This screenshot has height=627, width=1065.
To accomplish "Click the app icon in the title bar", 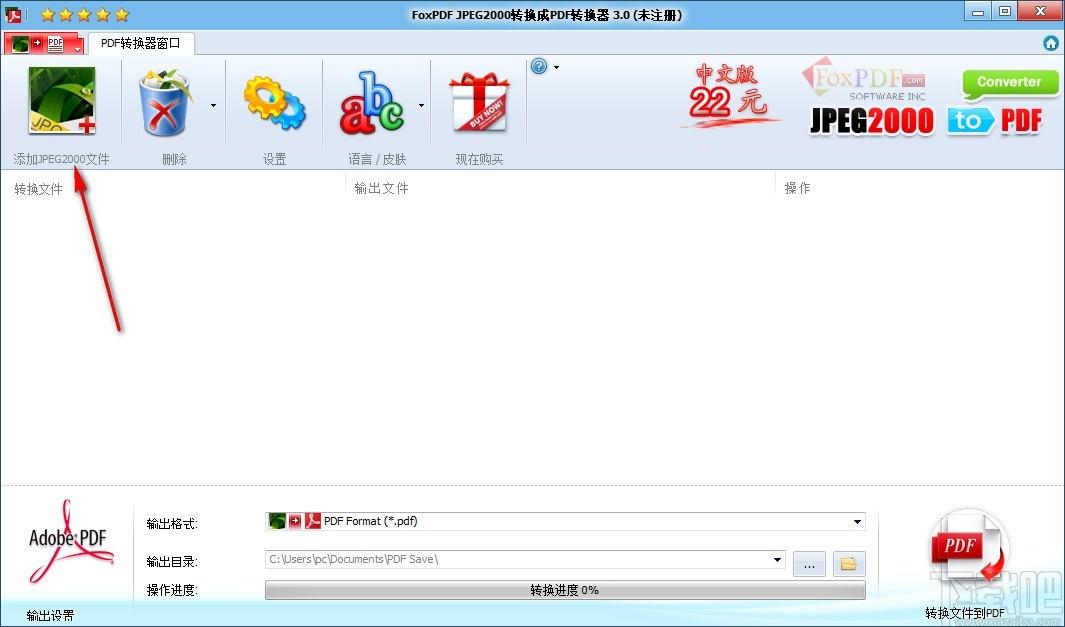I will (x=13, y=14).
